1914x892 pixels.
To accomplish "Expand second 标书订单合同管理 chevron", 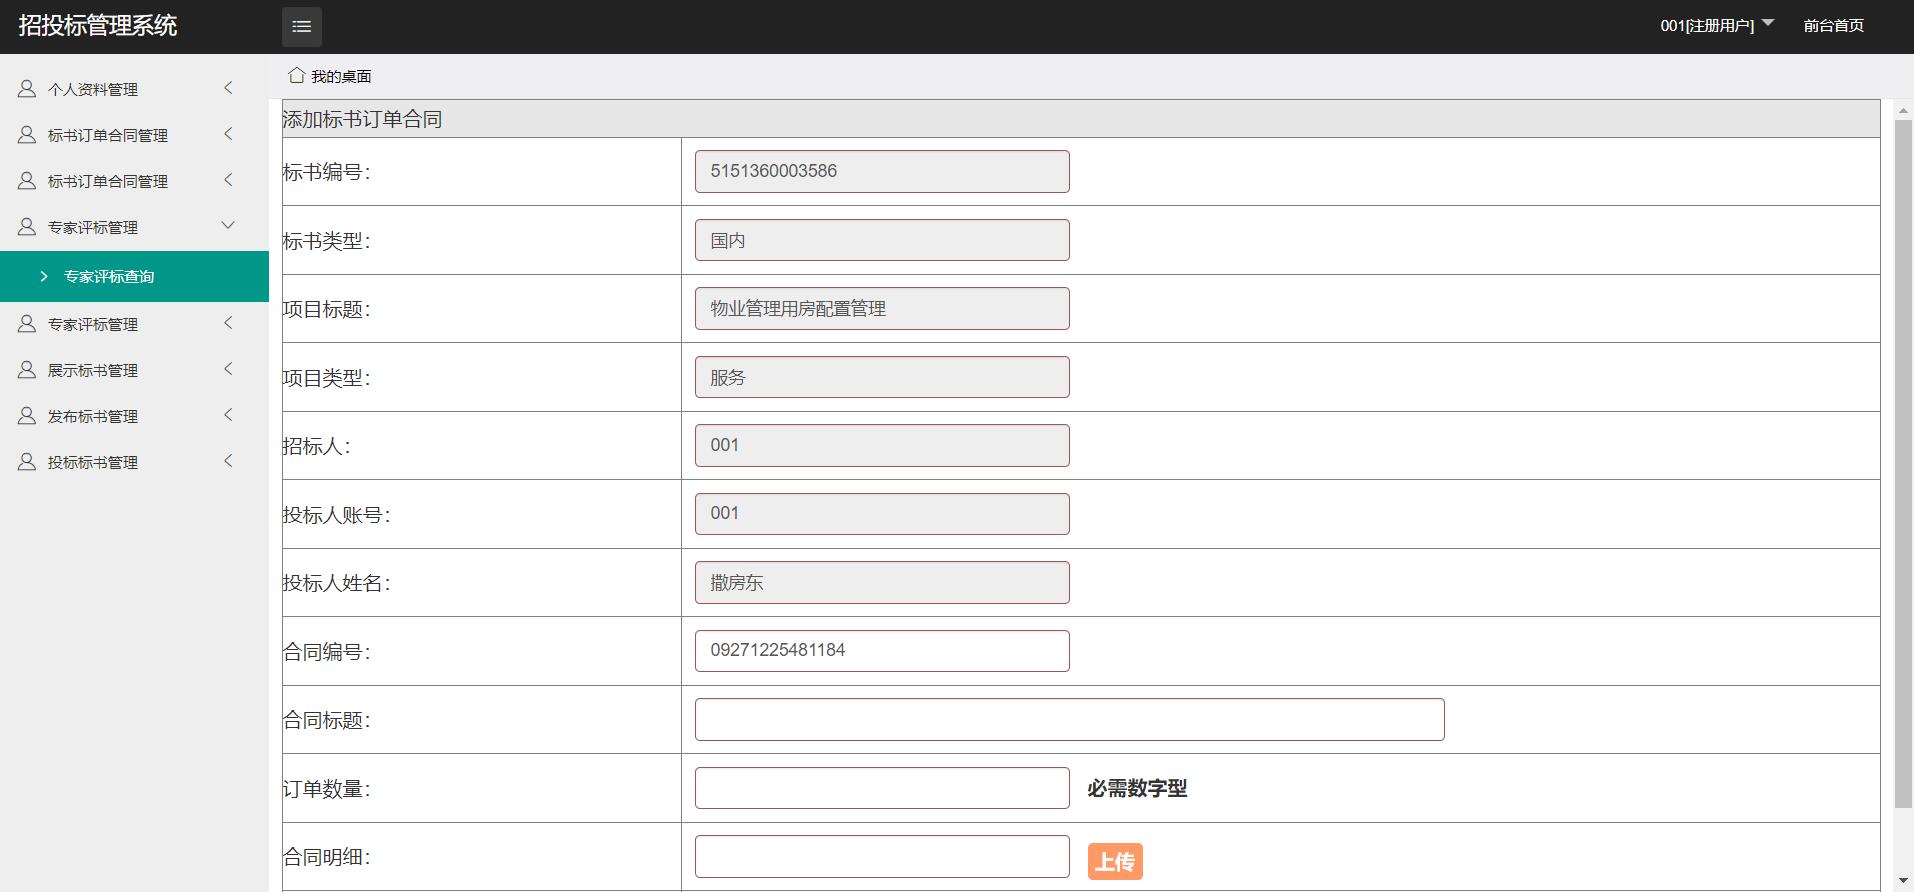I will (228, 180).
